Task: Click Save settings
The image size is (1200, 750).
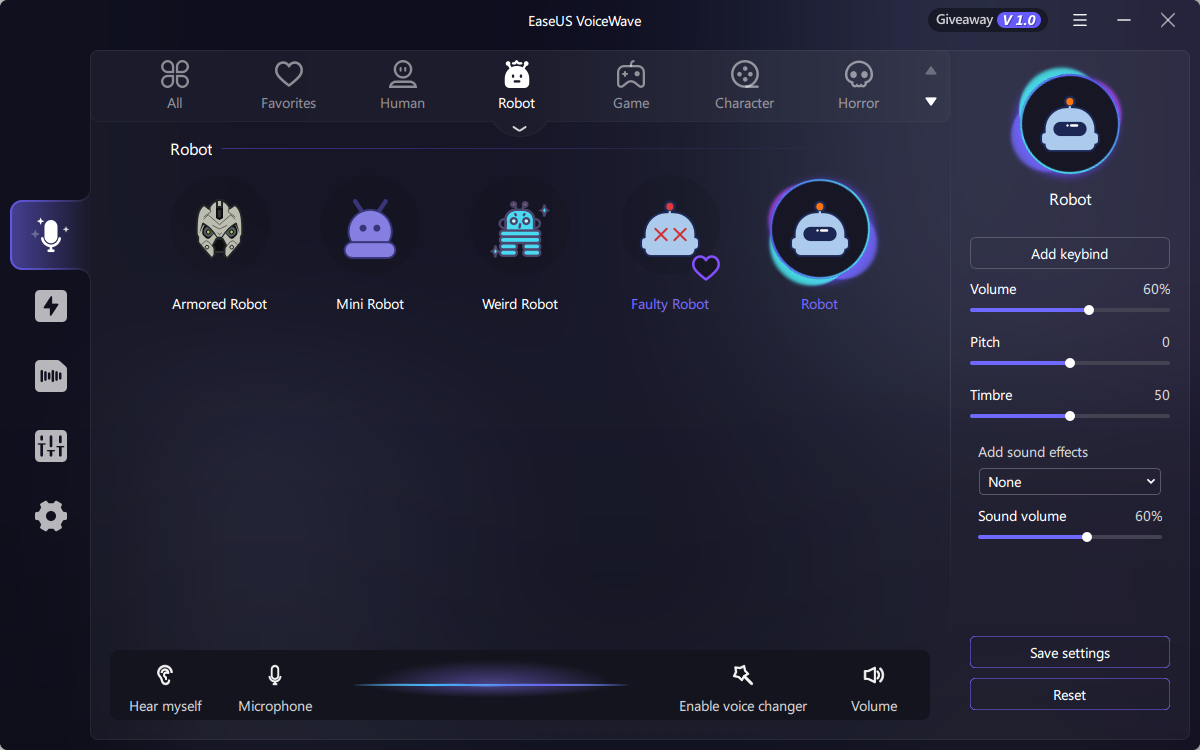Action: 1070,653
